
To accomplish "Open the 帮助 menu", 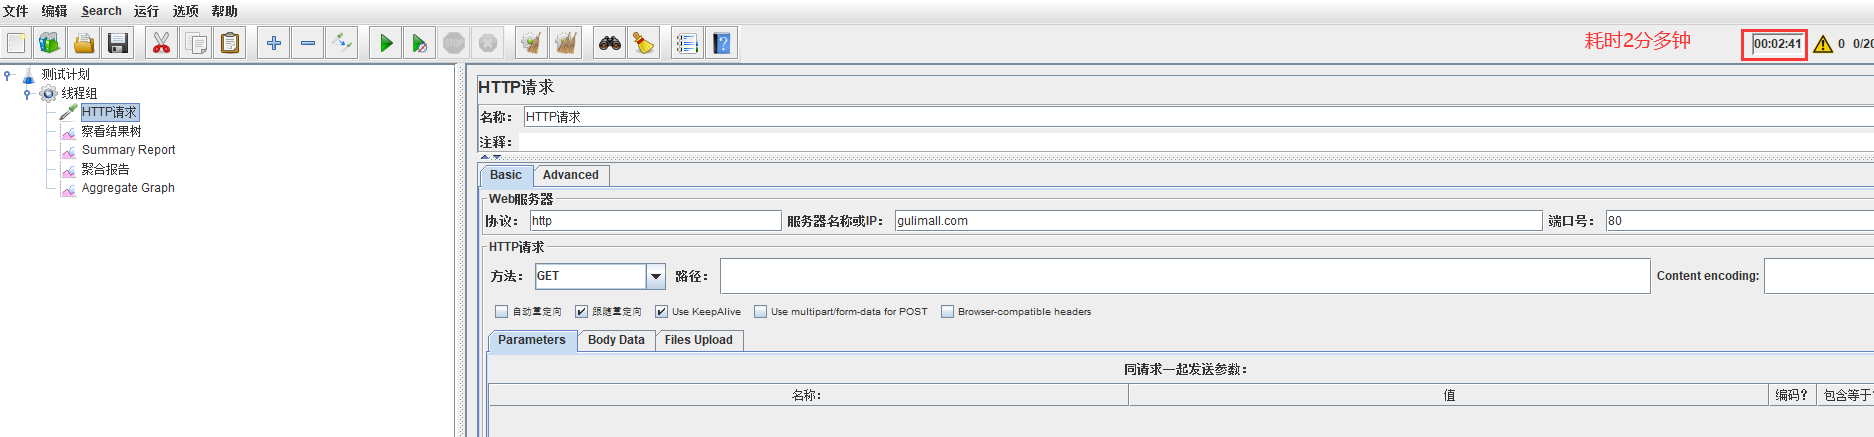I will (x=224, y=11).
